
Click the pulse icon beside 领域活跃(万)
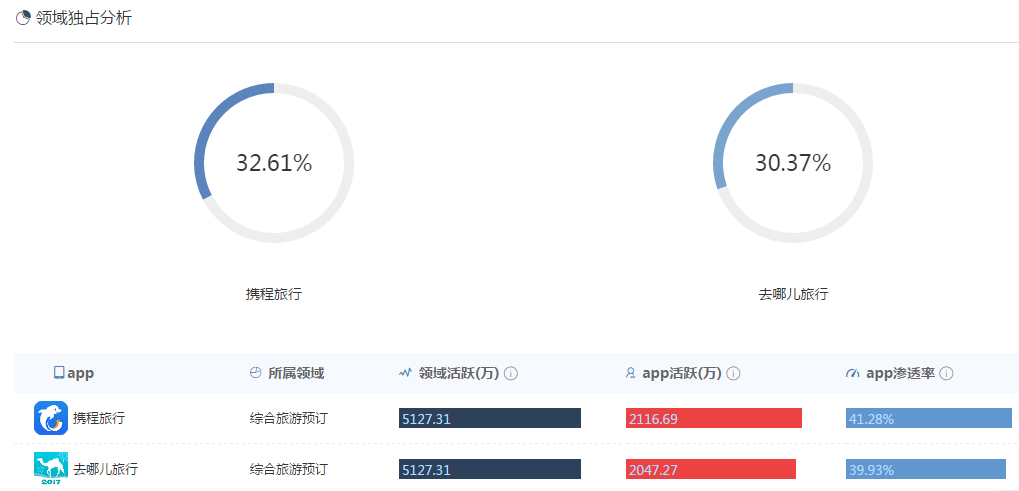[406, 373]
